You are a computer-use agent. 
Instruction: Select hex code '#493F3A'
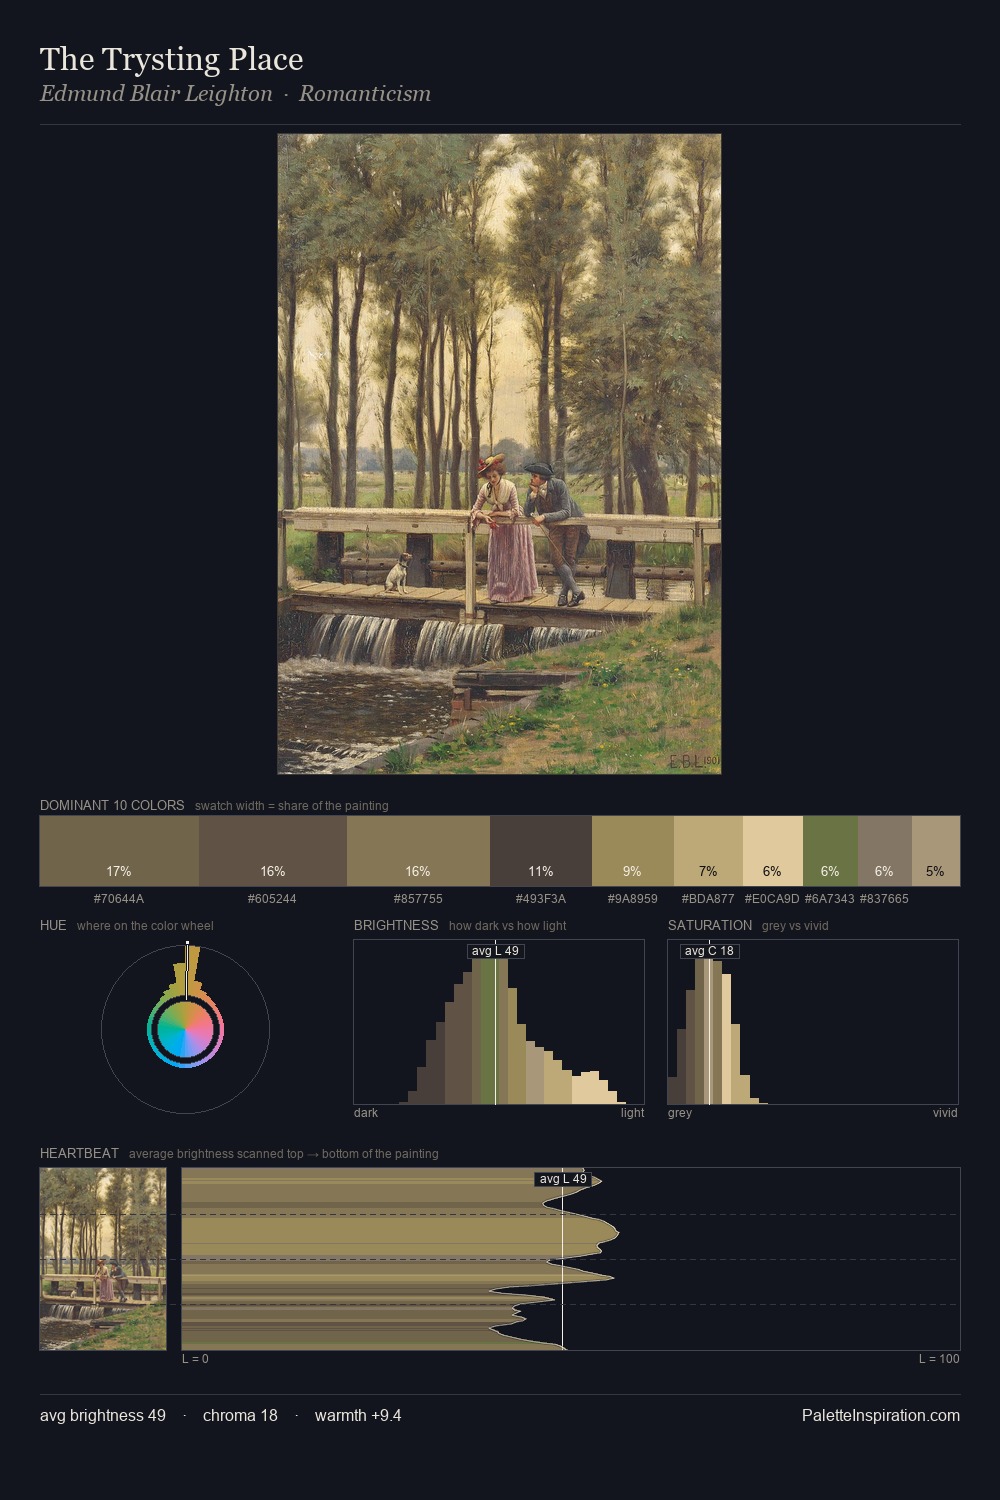point(541,899)
